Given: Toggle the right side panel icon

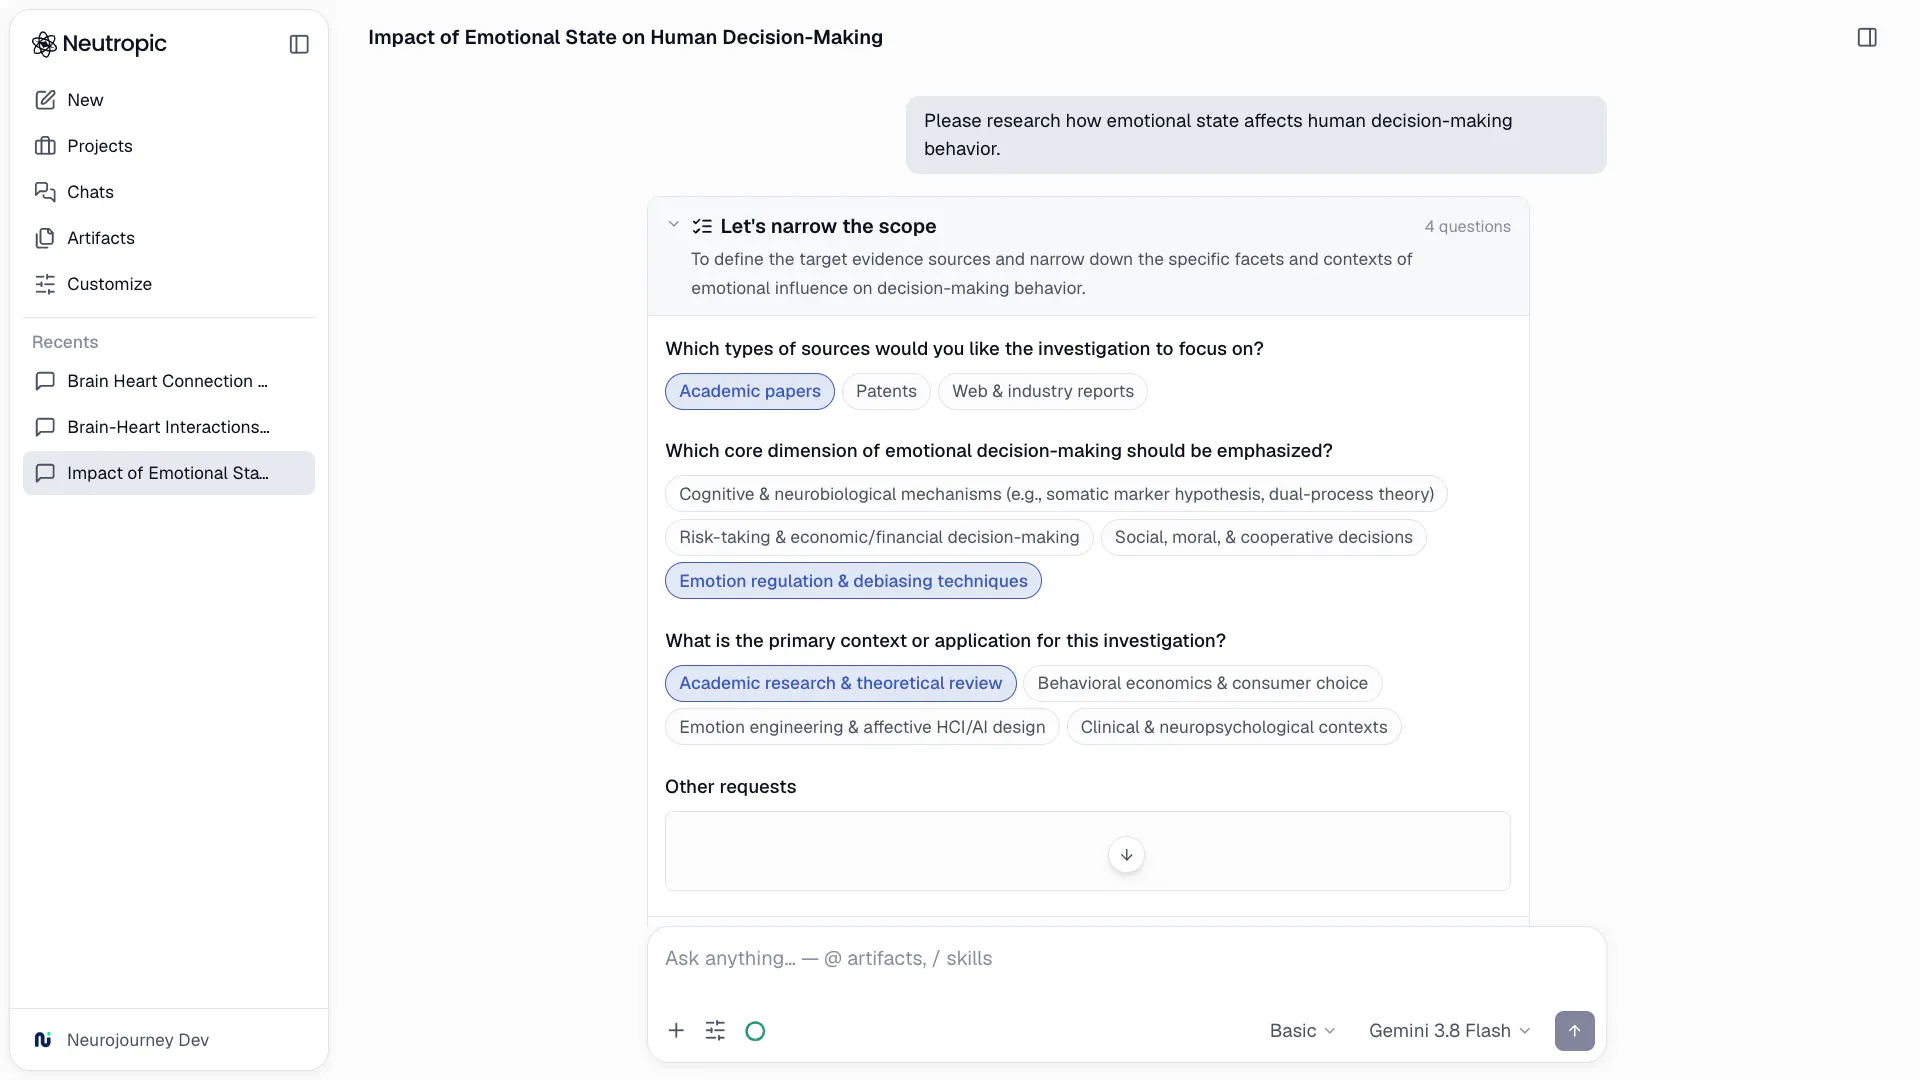Looking at the screenshot, I should pos(1867,37).
